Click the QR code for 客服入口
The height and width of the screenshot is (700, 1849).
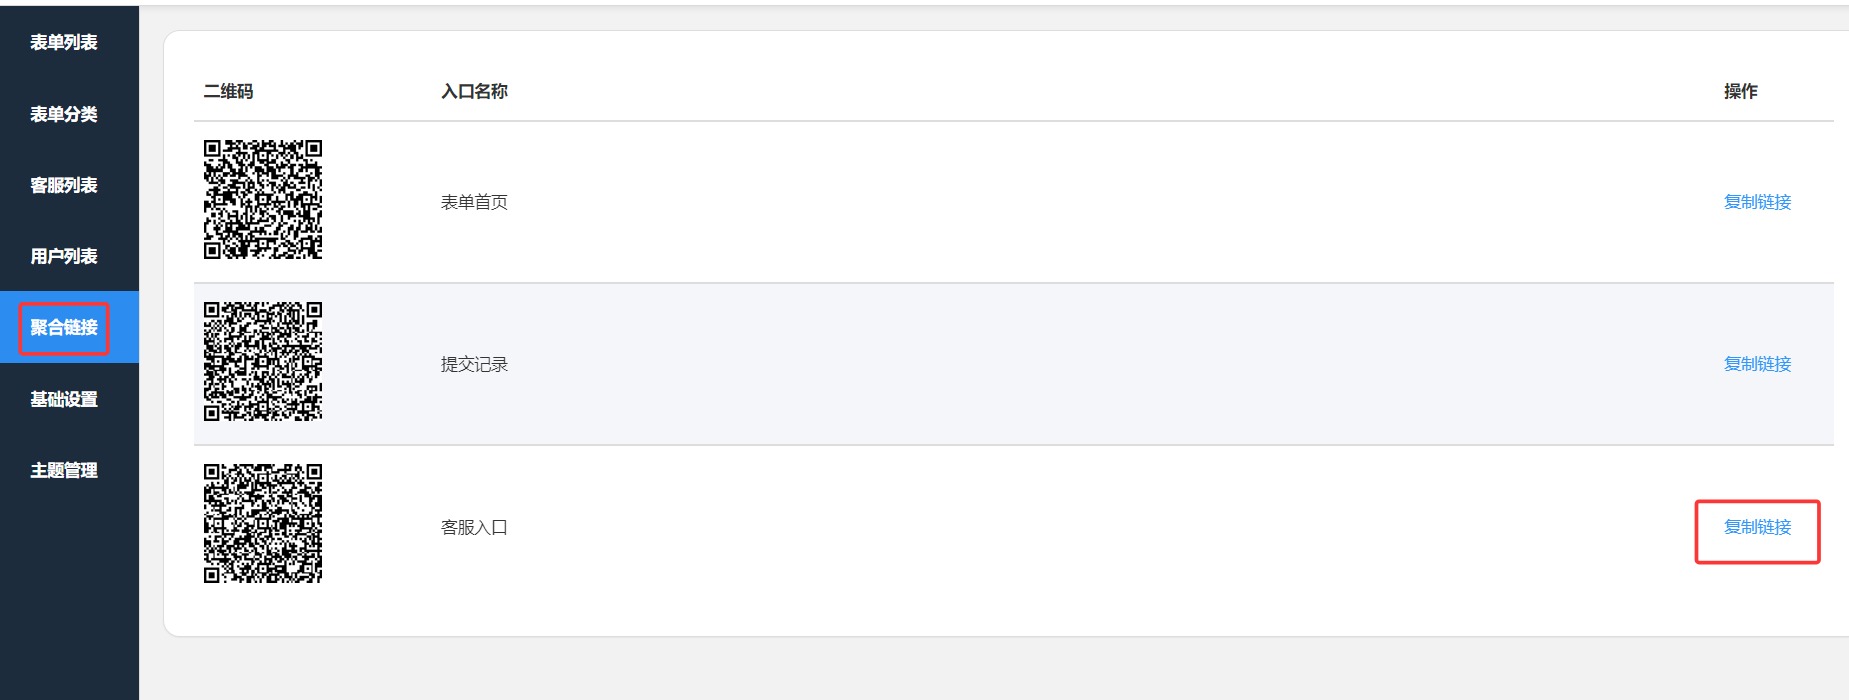pyautogui.click(x=263, y=523)
